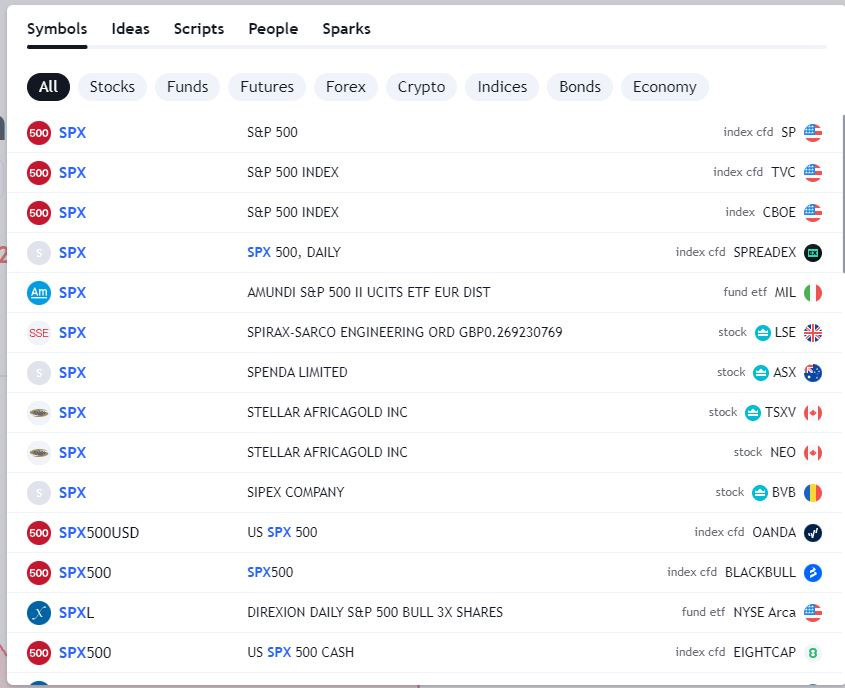845x688 pixels.
Task: Filter results by Stocks
Action: tap(112, 87)
